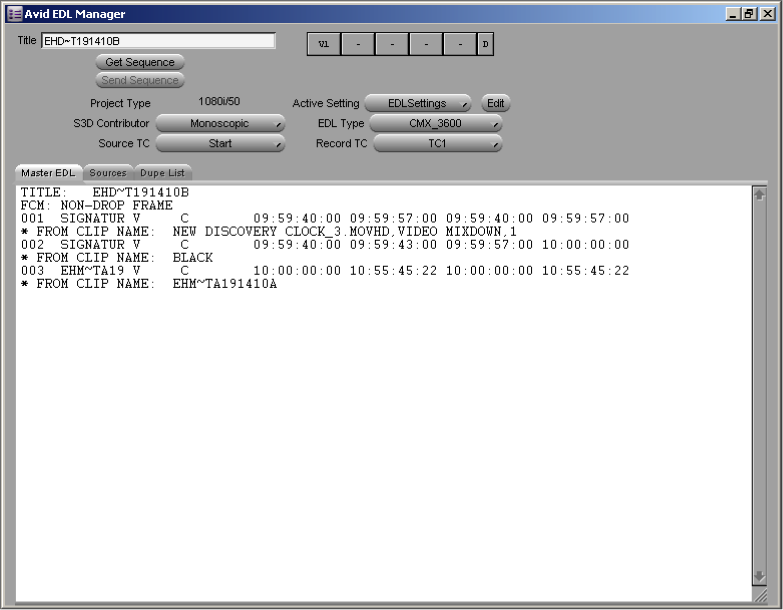Toggle the V1 video track button

pyautogui.click(x=324, y=44)
